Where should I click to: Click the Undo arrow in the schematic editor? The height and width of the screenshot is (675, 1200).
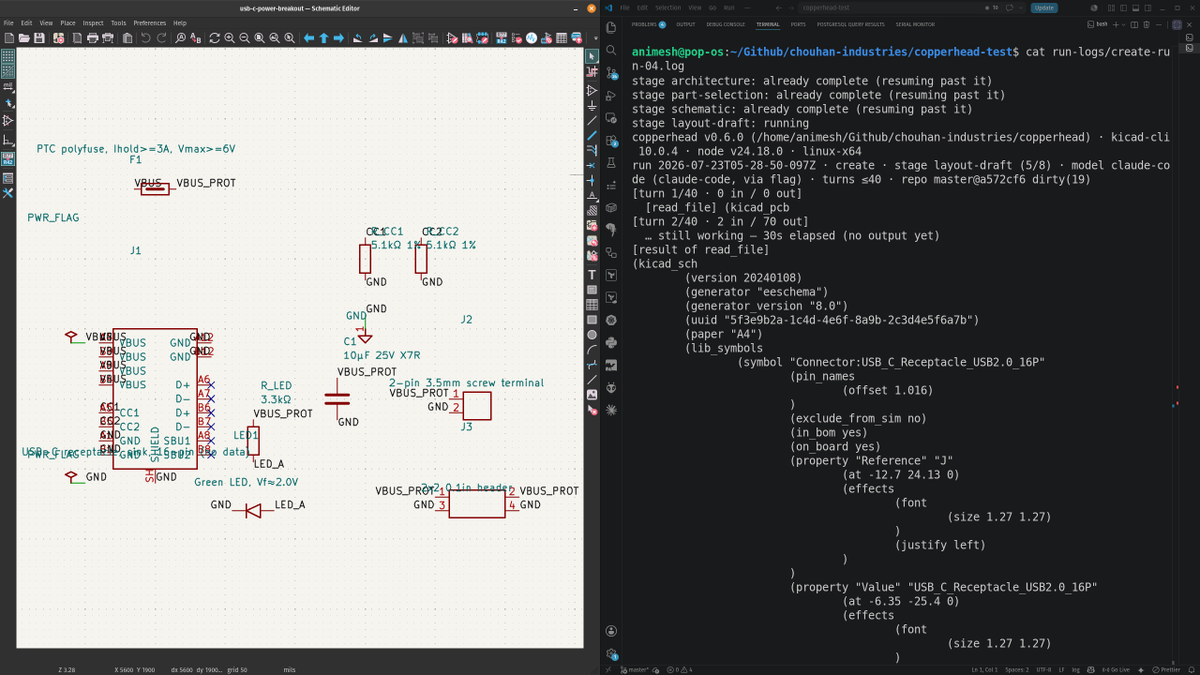(x=146, y=38)
